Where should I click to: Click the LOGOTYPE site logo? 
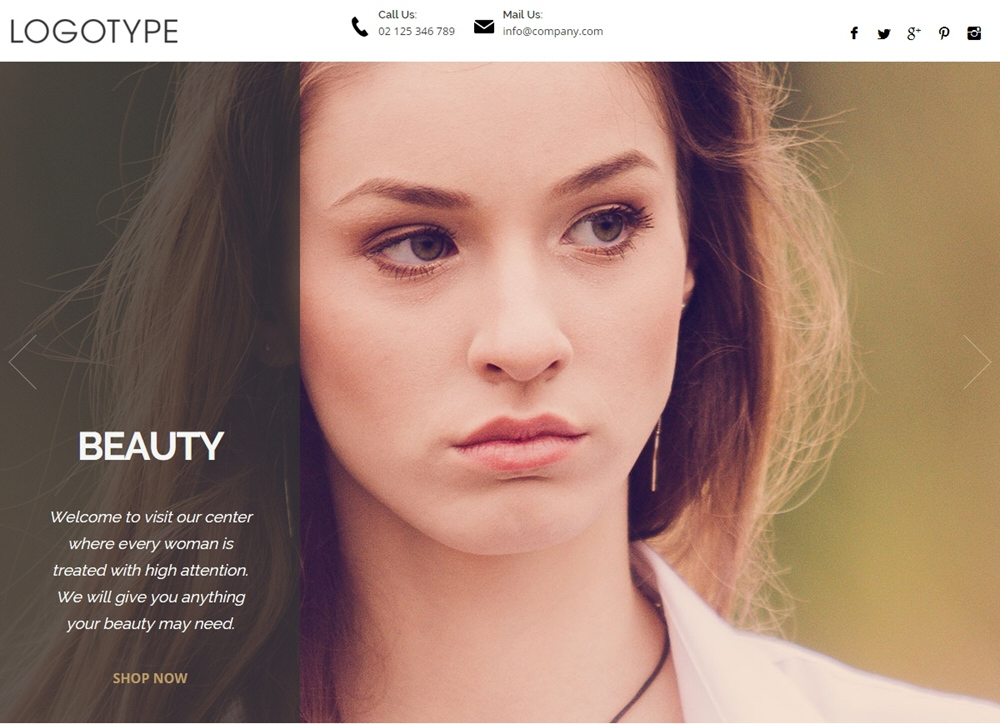click(x=94, y=31)
